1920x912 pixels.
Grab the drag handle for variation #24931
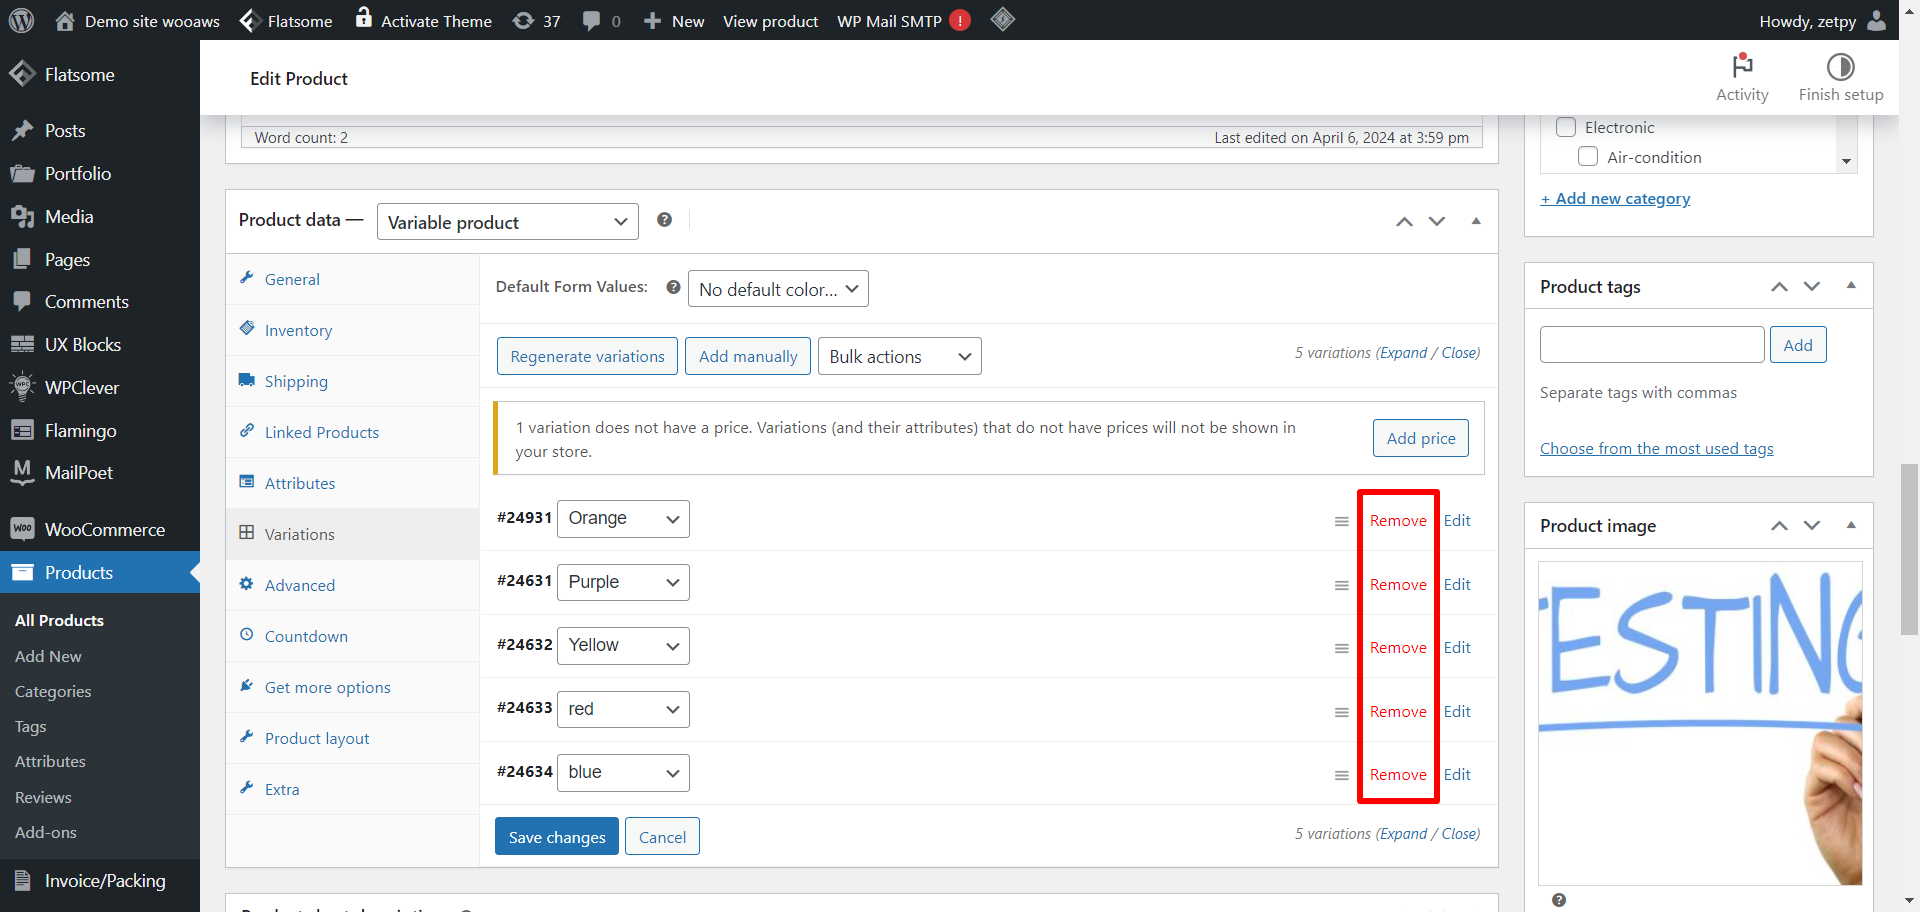[x=1342, y=521]
